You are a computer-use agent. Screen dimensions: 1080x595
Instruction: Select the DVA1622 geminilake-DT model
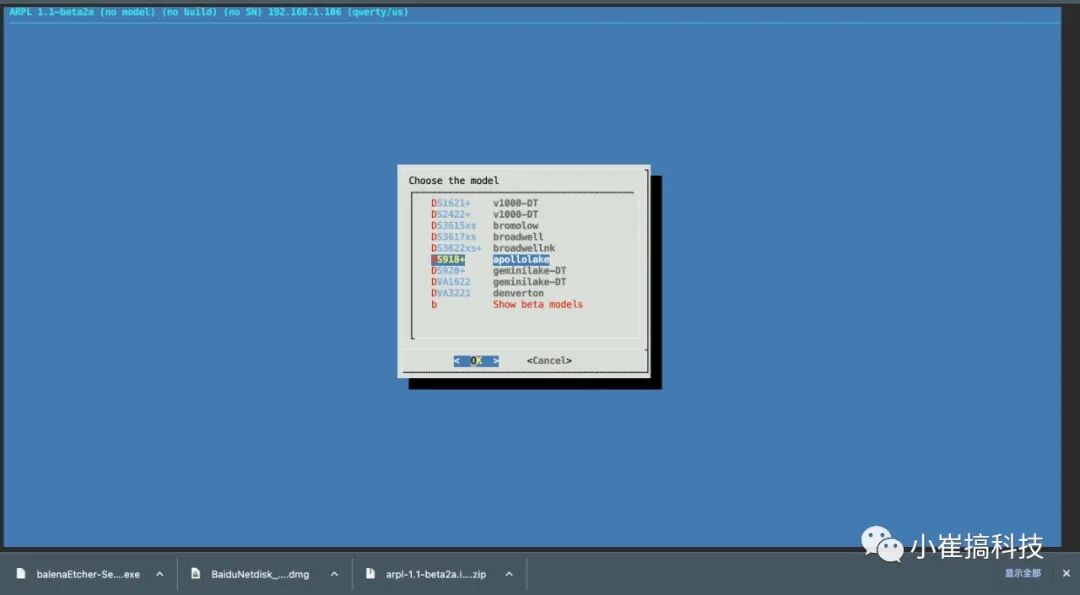499,282
